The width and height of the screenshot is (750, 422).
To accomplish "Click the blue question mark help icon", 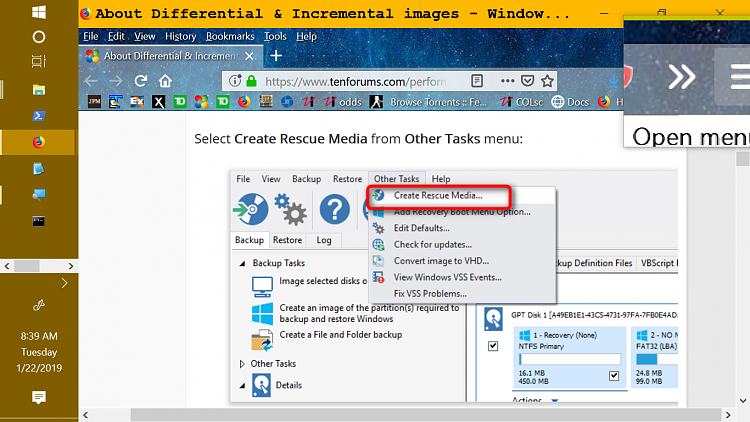I will coord(334,209).
